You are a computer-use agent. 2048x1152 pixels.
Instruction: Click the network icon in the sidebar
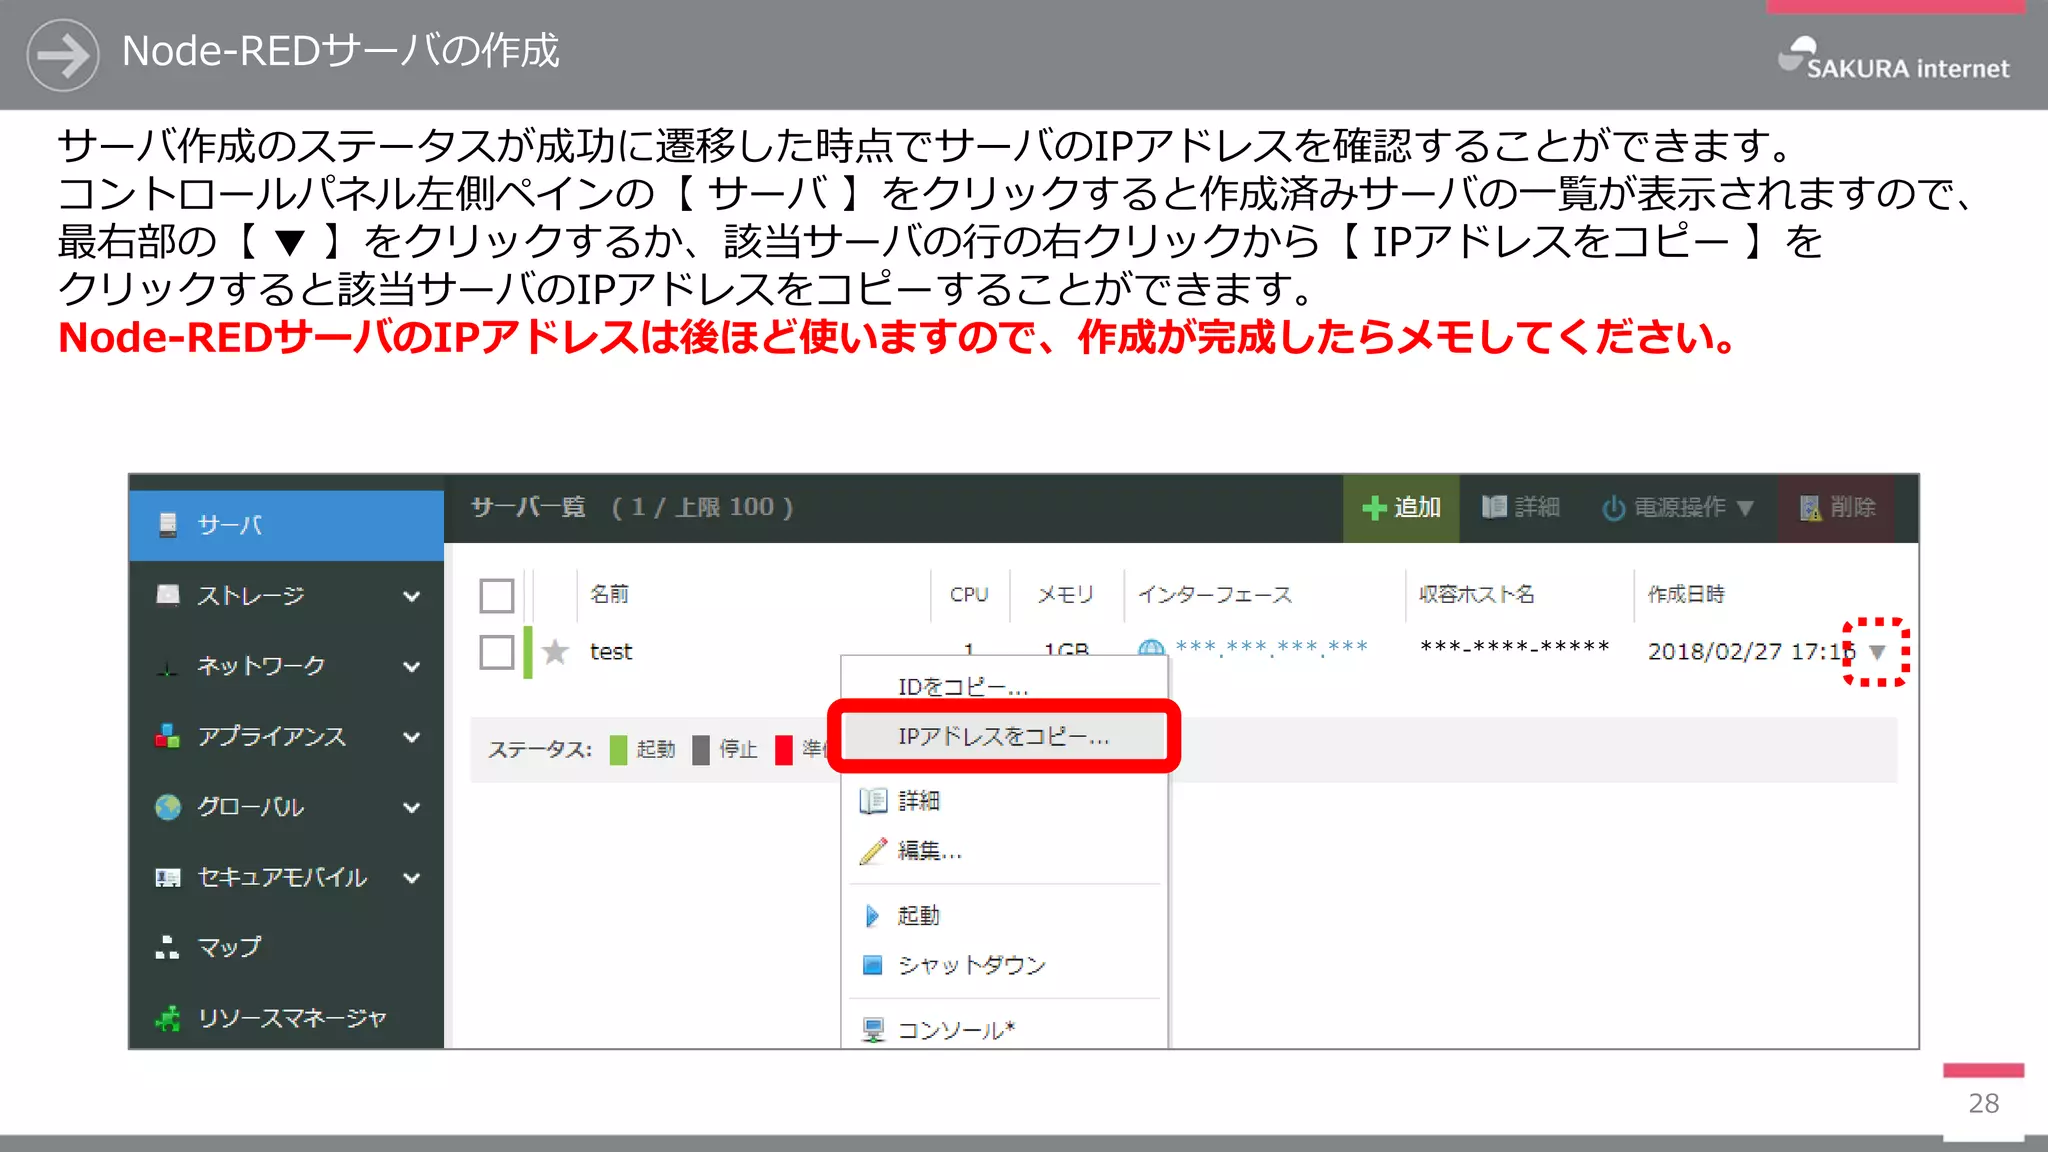pyautogui.click(x=168, y=667)
